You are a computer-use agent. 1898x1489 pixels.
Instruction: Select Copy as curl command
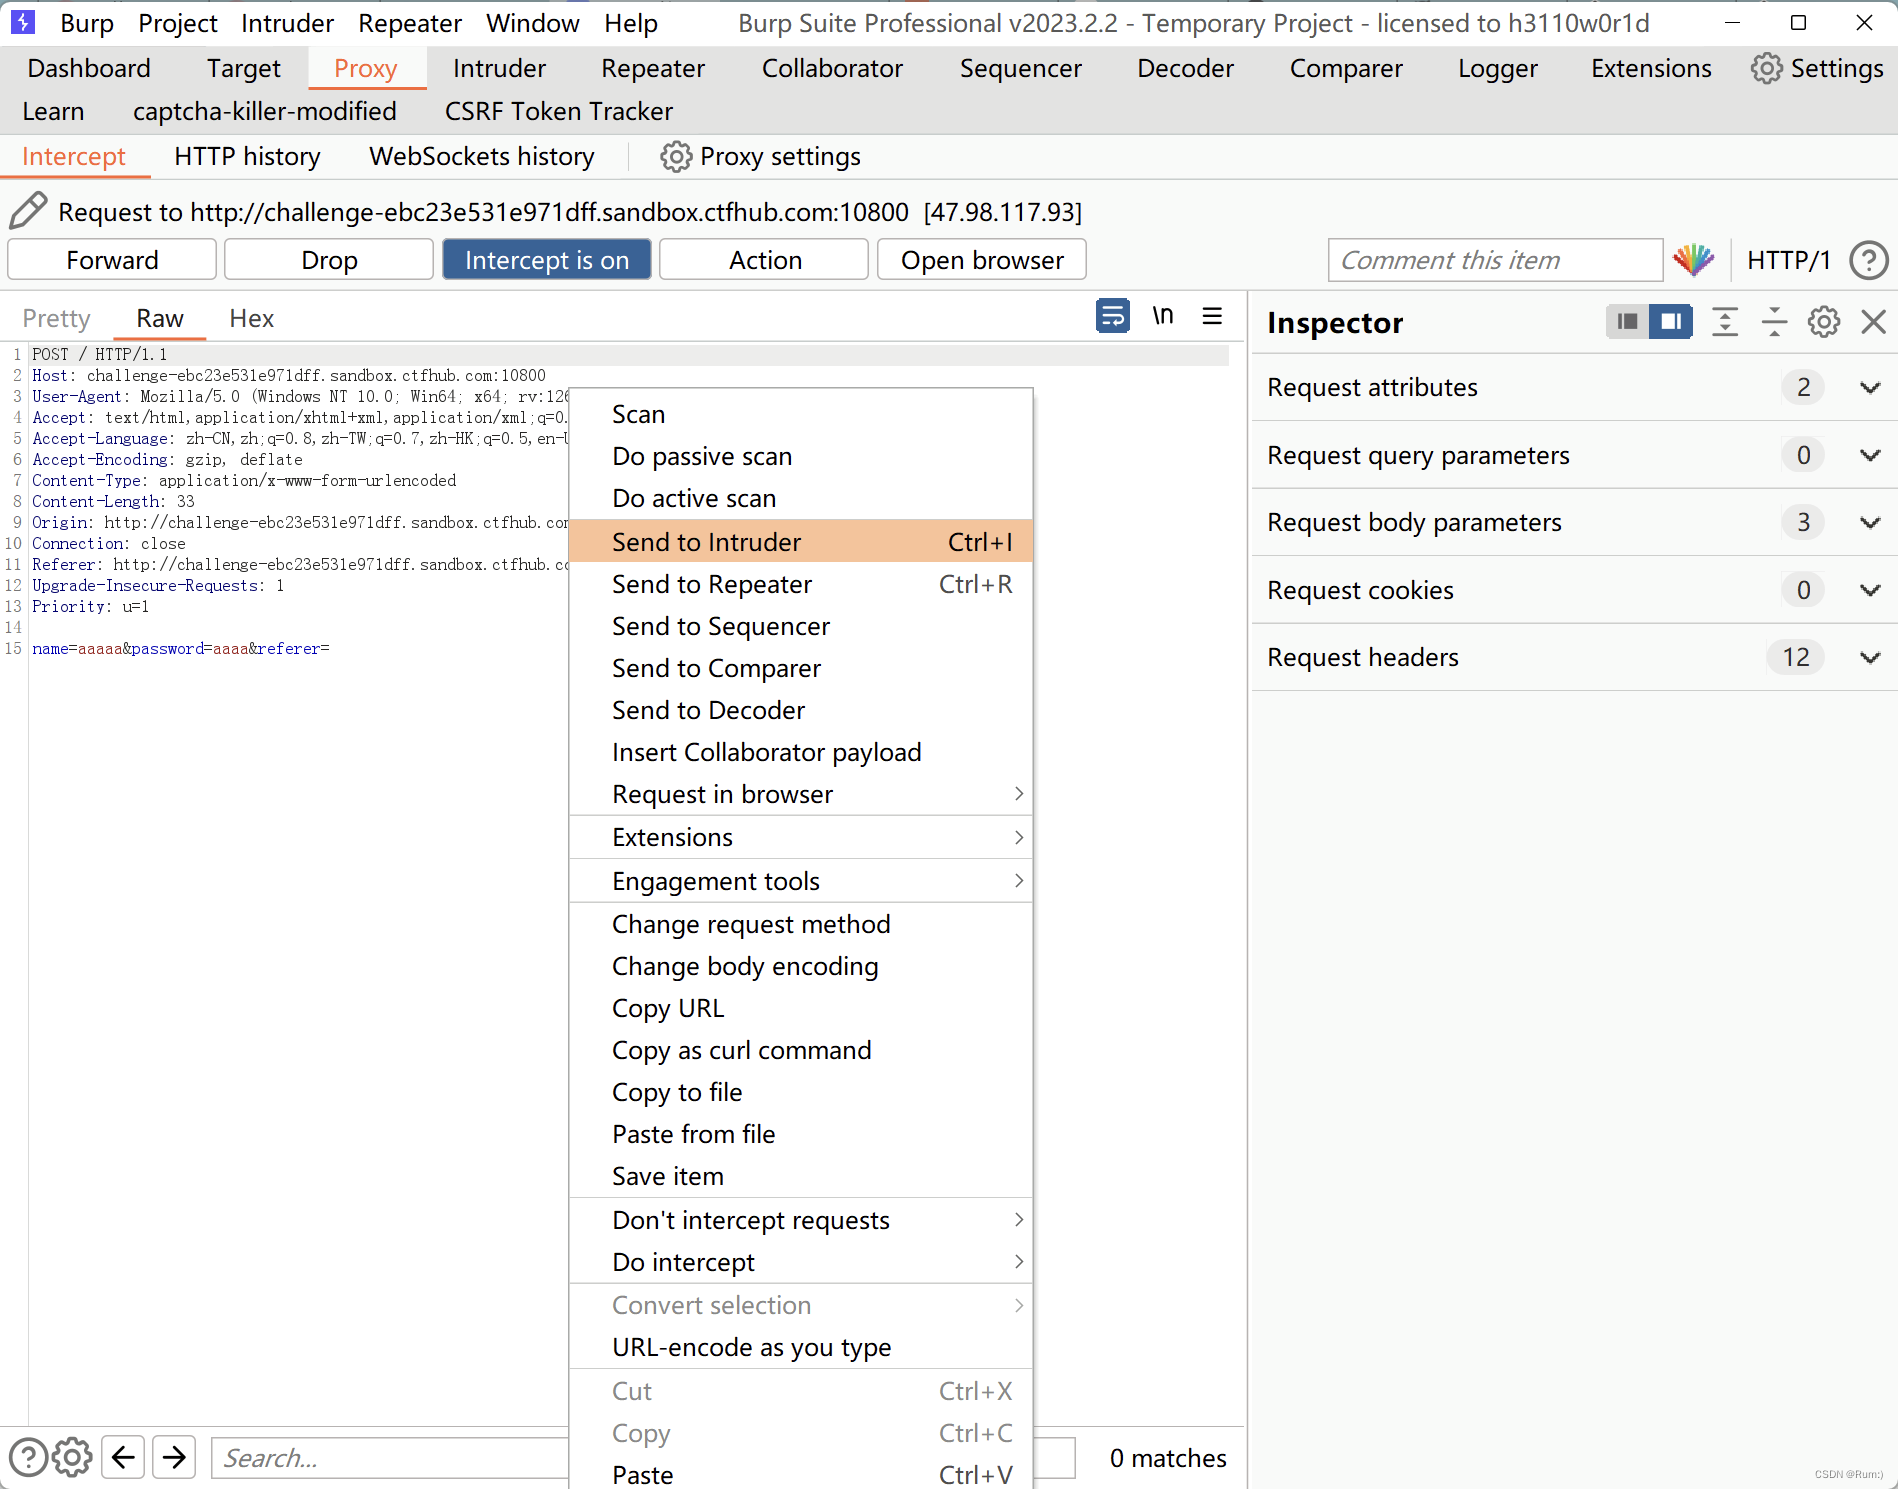[801, 1050]
